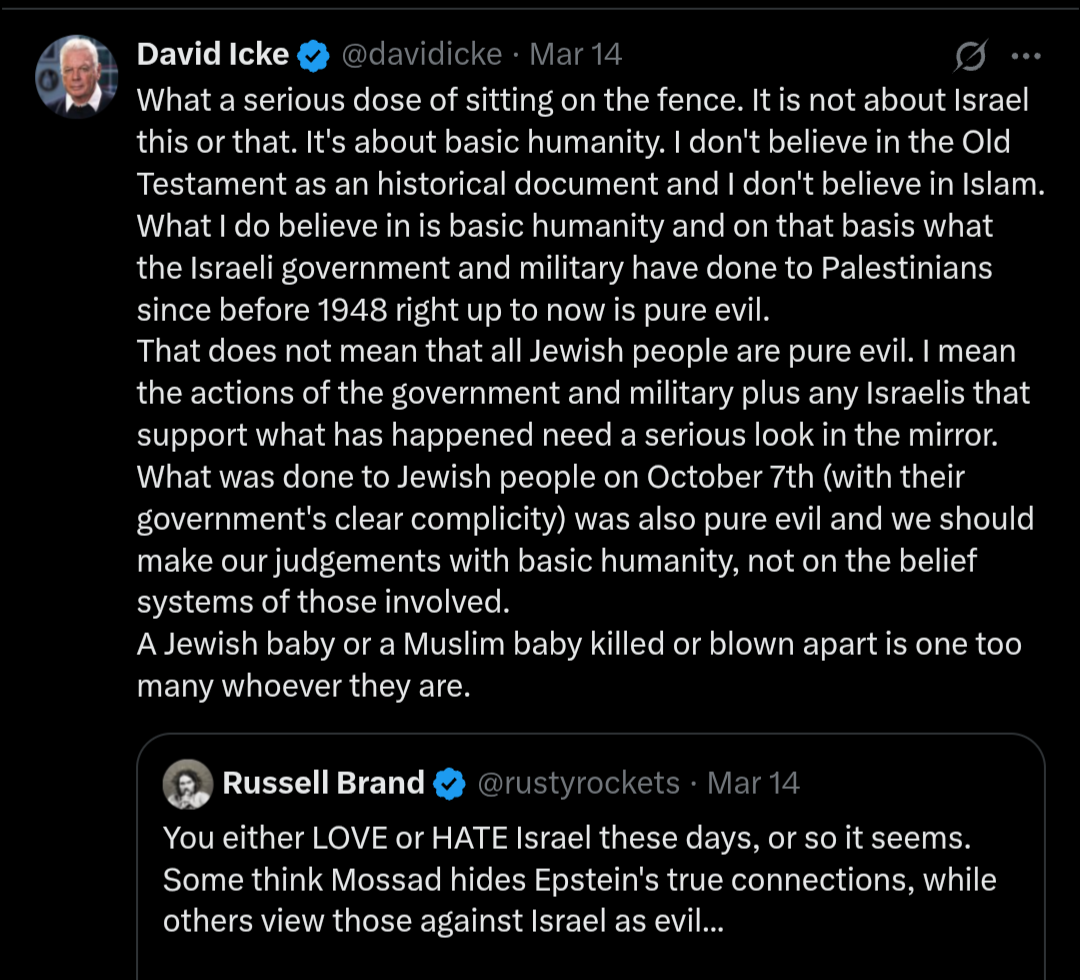Visit the David Icke display name link
The height and width of the screenshot is (980, 1080).
[214, 55]
